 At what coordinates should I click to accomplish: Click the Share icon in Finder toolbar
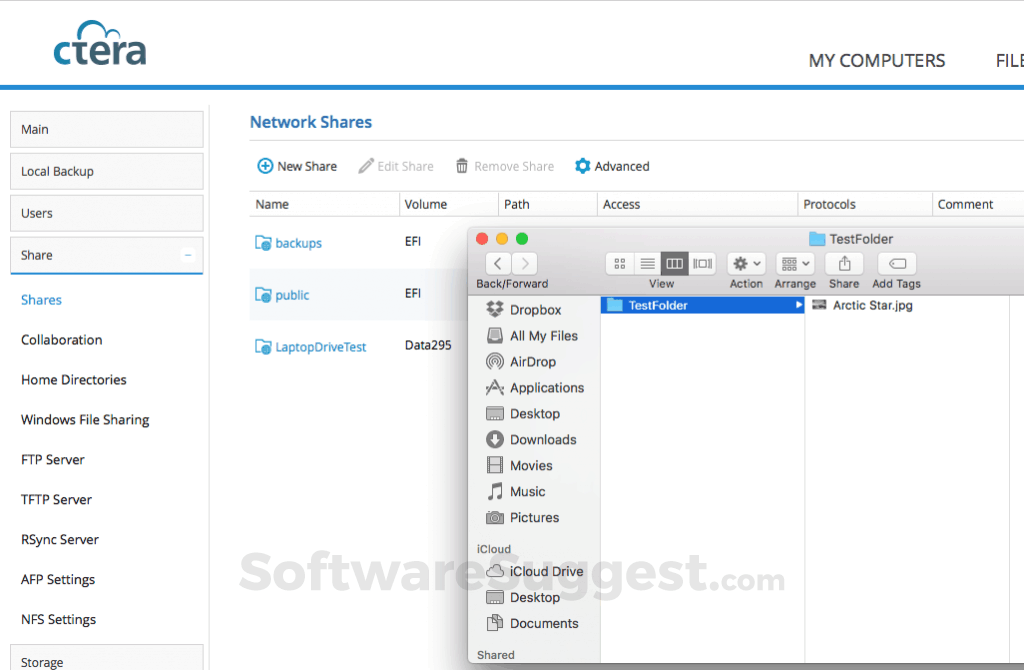pos(844,263)
